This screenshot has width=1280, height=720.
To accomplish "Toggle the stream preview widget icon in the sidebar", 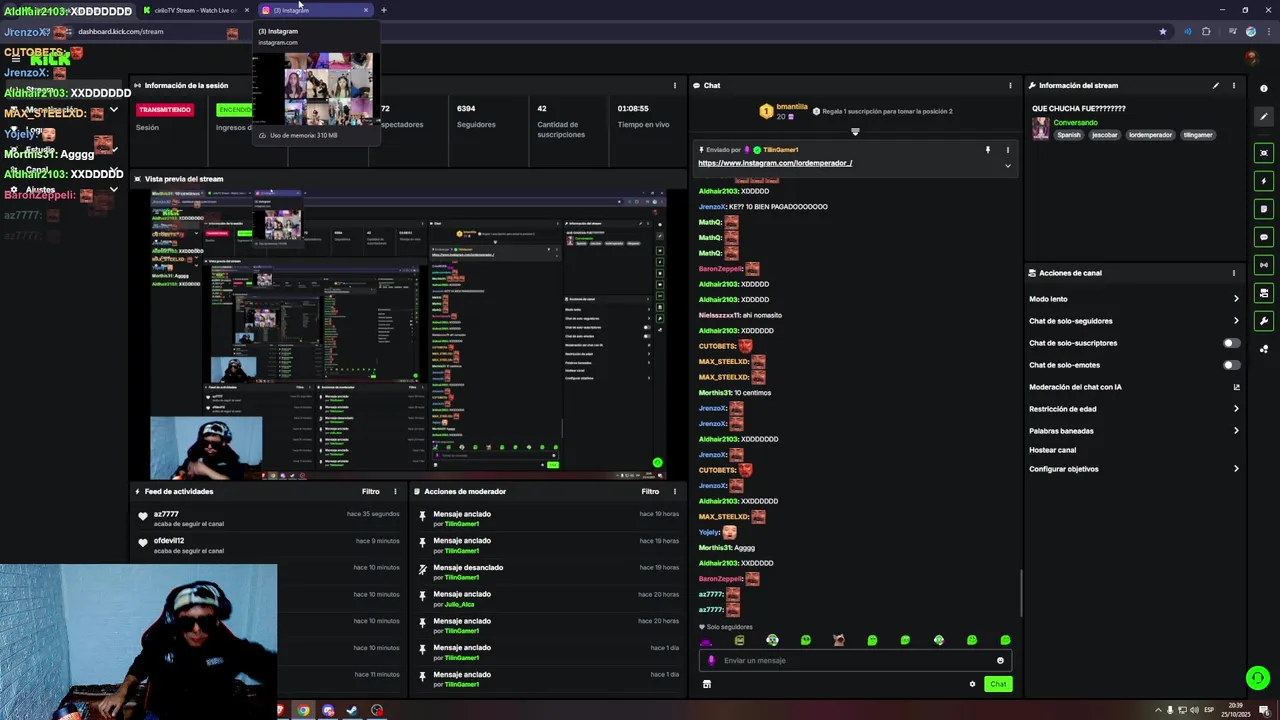I will (x=1264, y=153).
